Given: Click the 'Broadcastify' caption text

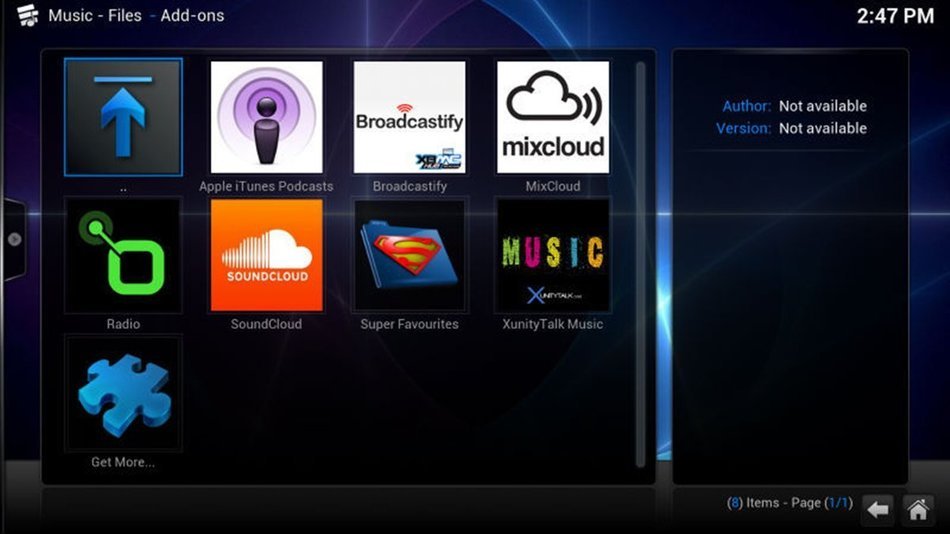Looking at the screenshot, I should 410,186.
